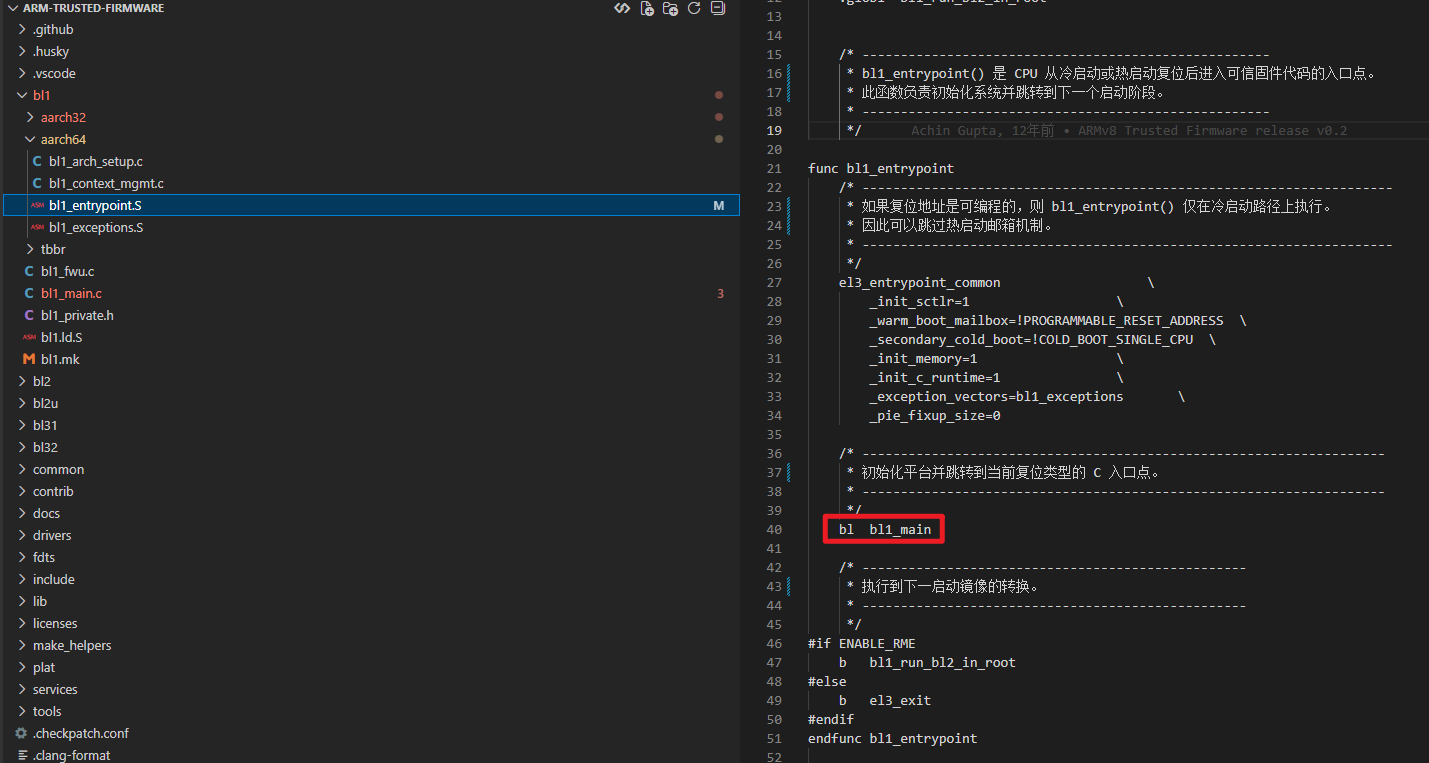
Task: Click '_pie_fixup_size=0' on line 34
Action: tap(935, 416)
